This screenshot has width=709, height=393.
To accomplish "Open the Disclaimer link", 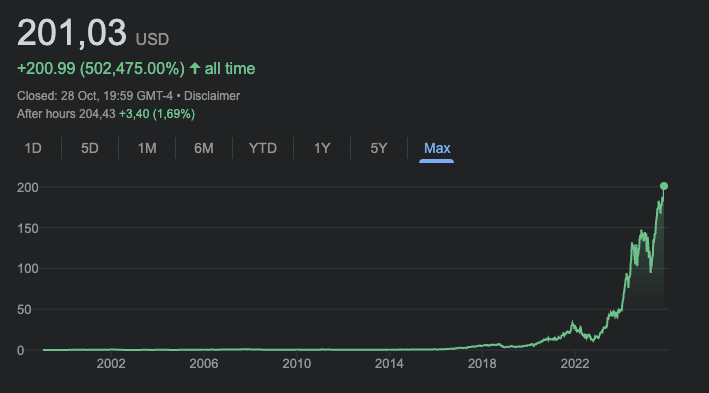I will tap(212, 96).
